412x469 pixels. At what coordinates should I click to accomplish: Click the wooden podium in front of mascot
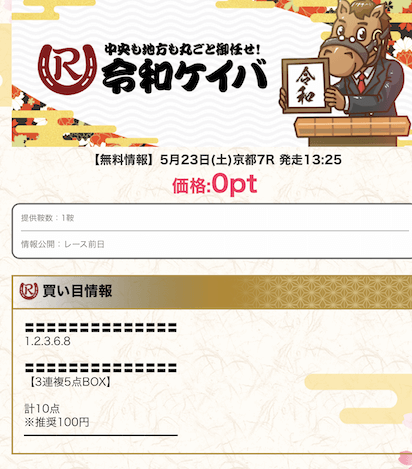352,130
